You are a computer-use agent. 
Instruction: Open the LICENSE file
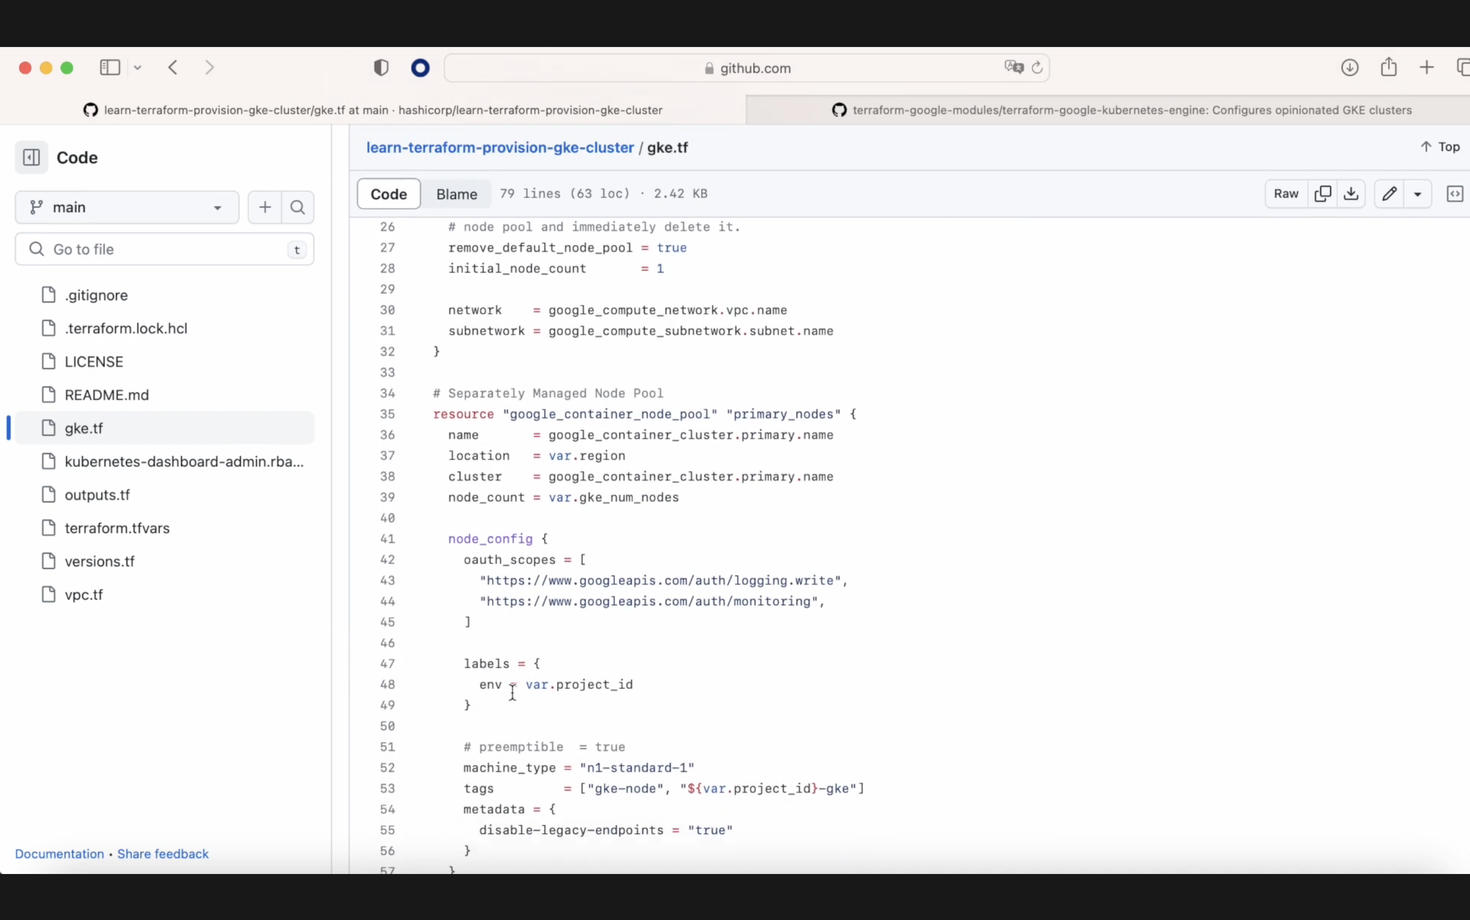coord(165,361)
